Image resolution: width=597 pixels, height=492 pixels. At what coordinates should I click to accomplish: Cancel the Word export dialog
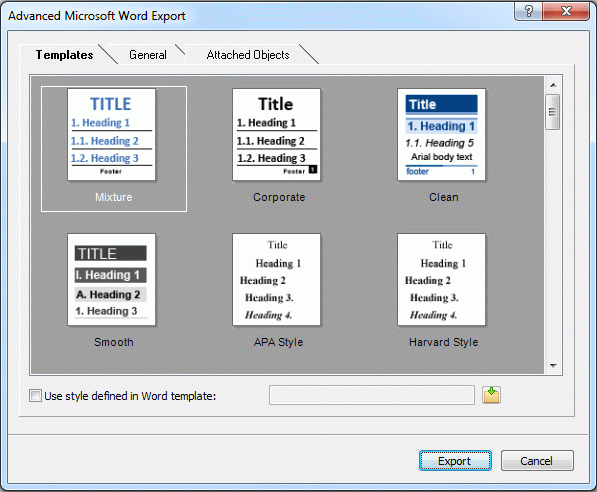coord(537,461)
